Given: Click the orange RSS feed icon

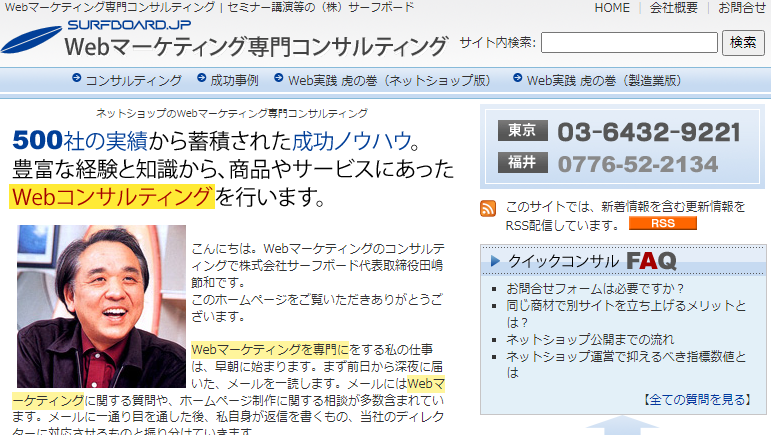Looking at the screenshot, I should pyautogui.click(x=488, y=208).
